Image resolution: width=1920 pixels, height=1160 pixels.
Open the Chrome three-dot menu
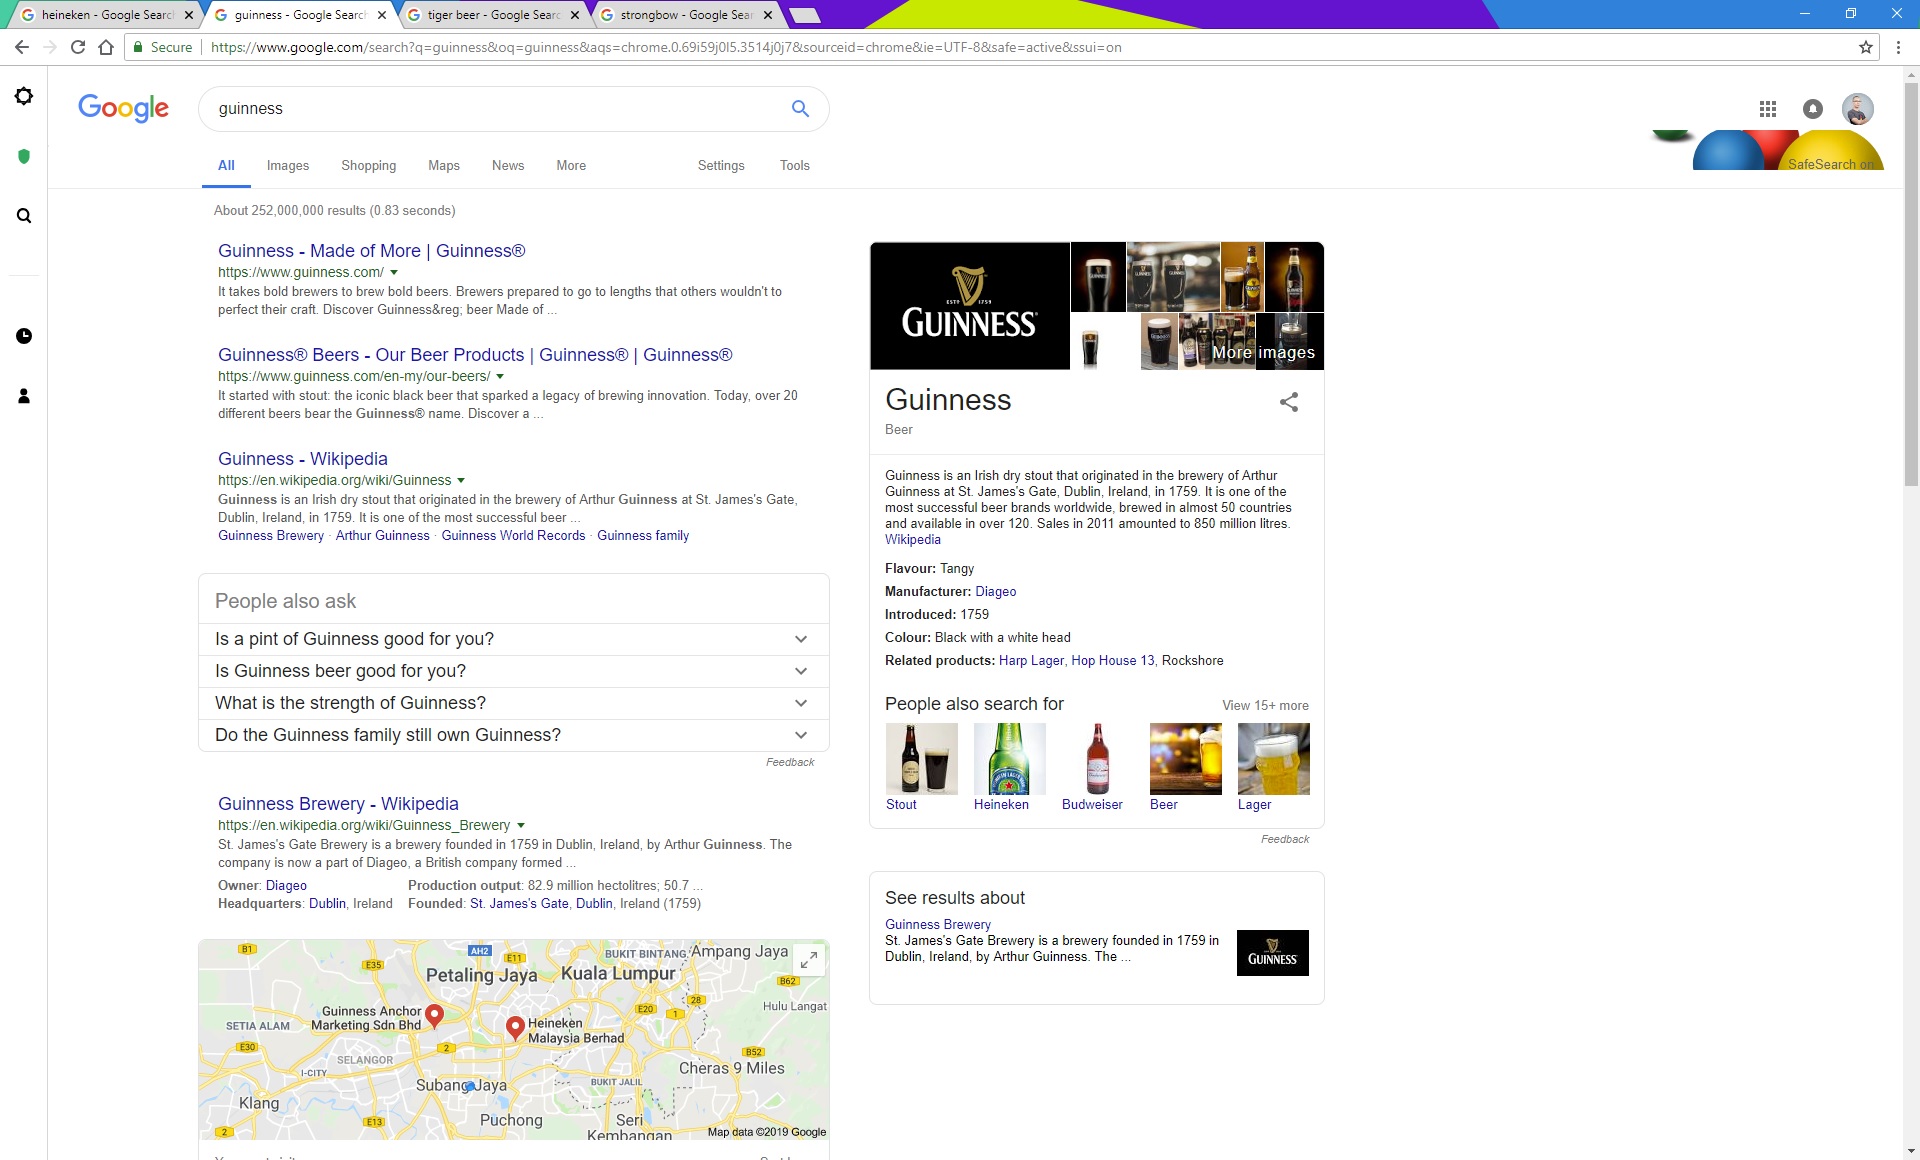1898,47
